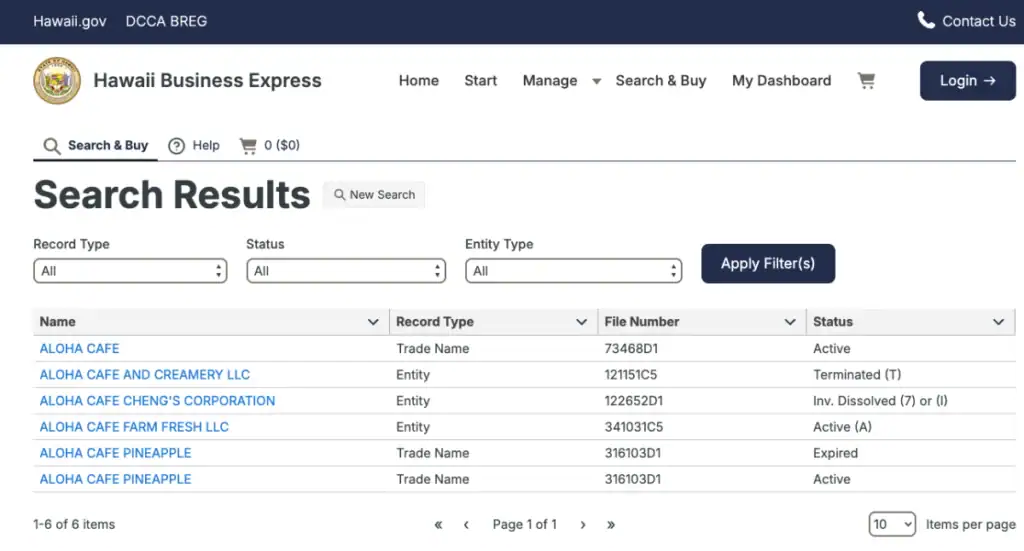Expand the Manage menu dropdown arrow

[596, 82]
